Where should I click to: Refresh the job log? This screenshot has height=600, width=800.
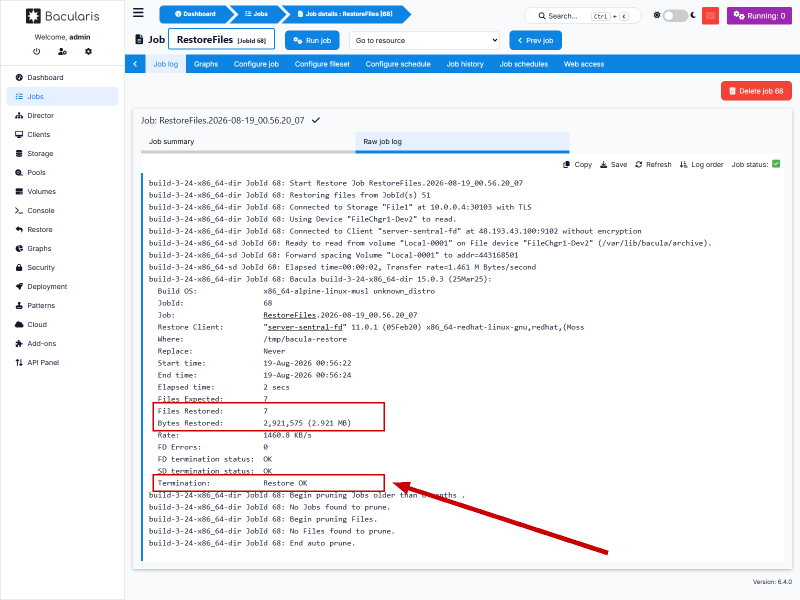point(653,164)
